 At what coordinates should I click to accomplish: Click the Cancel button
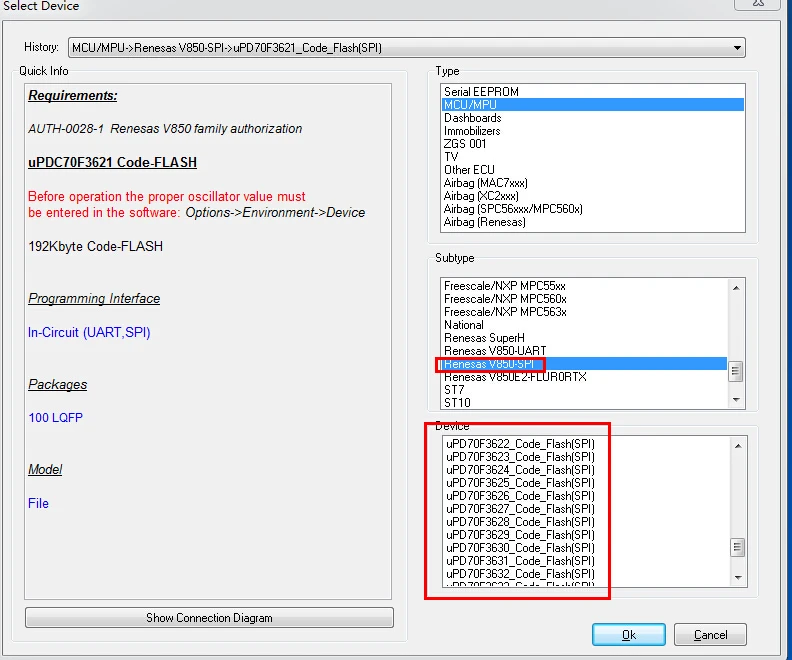tap(710, 634)
